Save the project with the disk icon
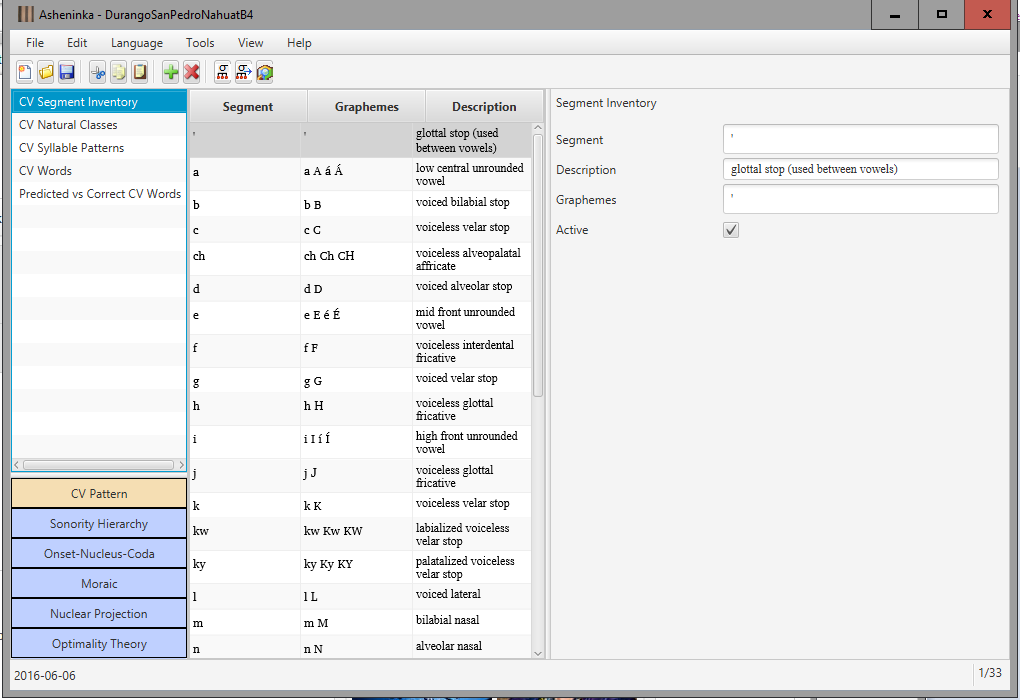 pyautogui.click(x=66, y=71)
